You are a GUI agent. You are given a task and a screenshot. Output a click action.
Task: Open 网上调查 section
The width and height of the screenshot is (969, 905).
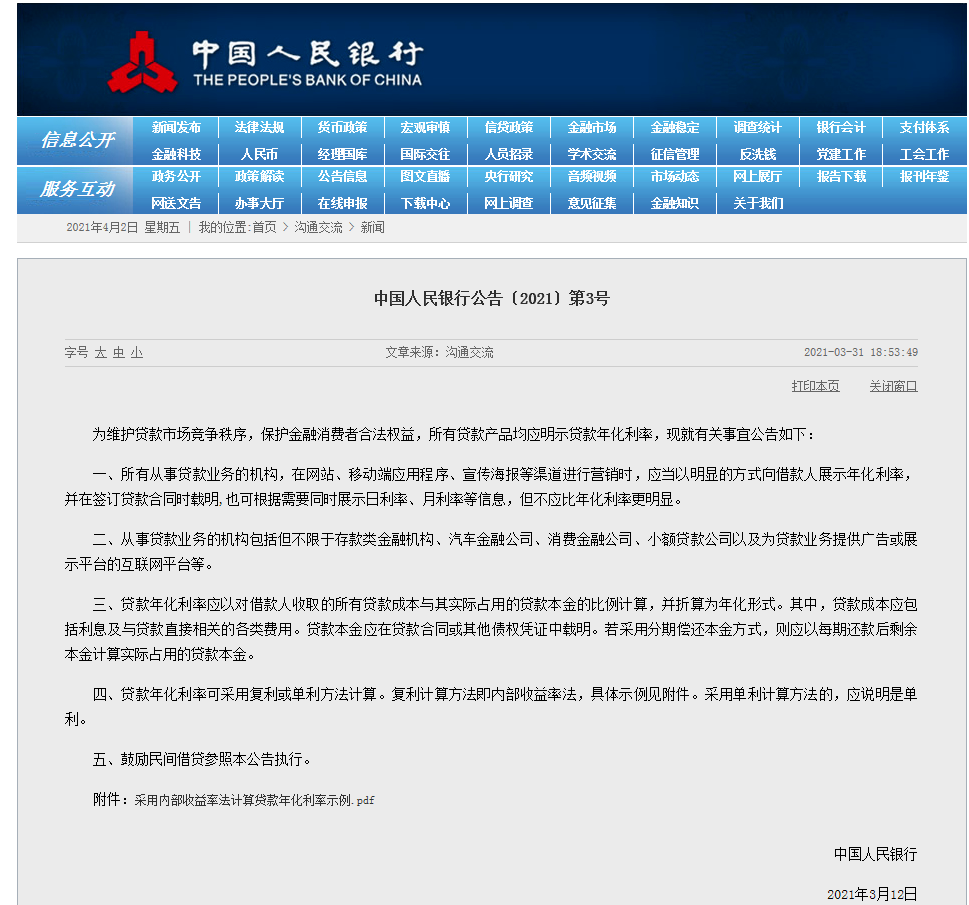point(509,203)
